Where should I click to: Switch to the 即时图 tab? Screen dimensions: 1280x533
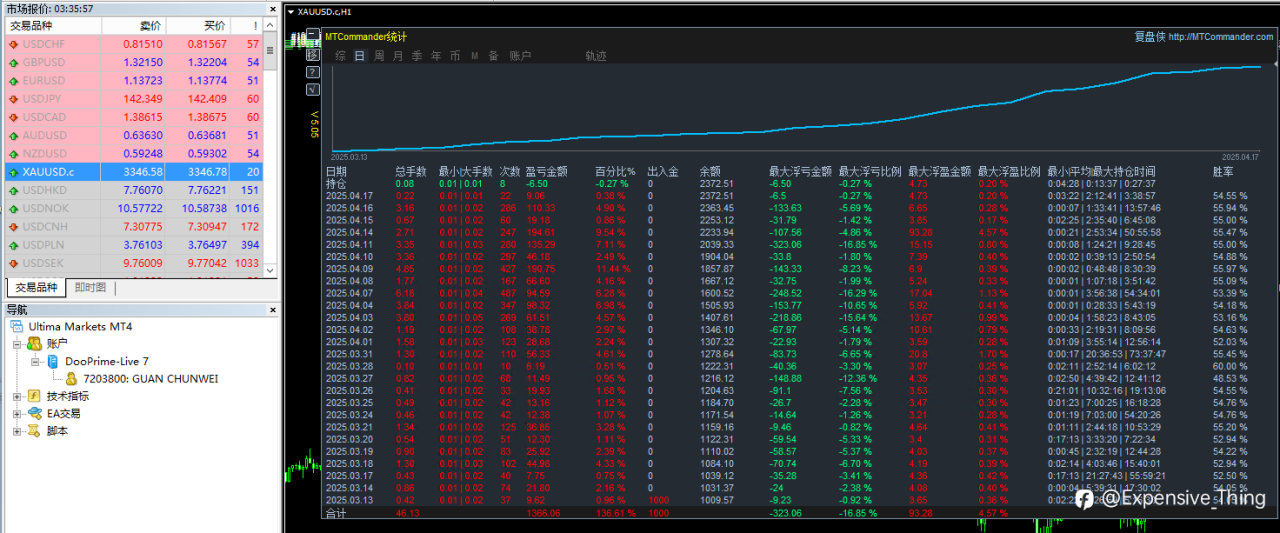[90, 288]
